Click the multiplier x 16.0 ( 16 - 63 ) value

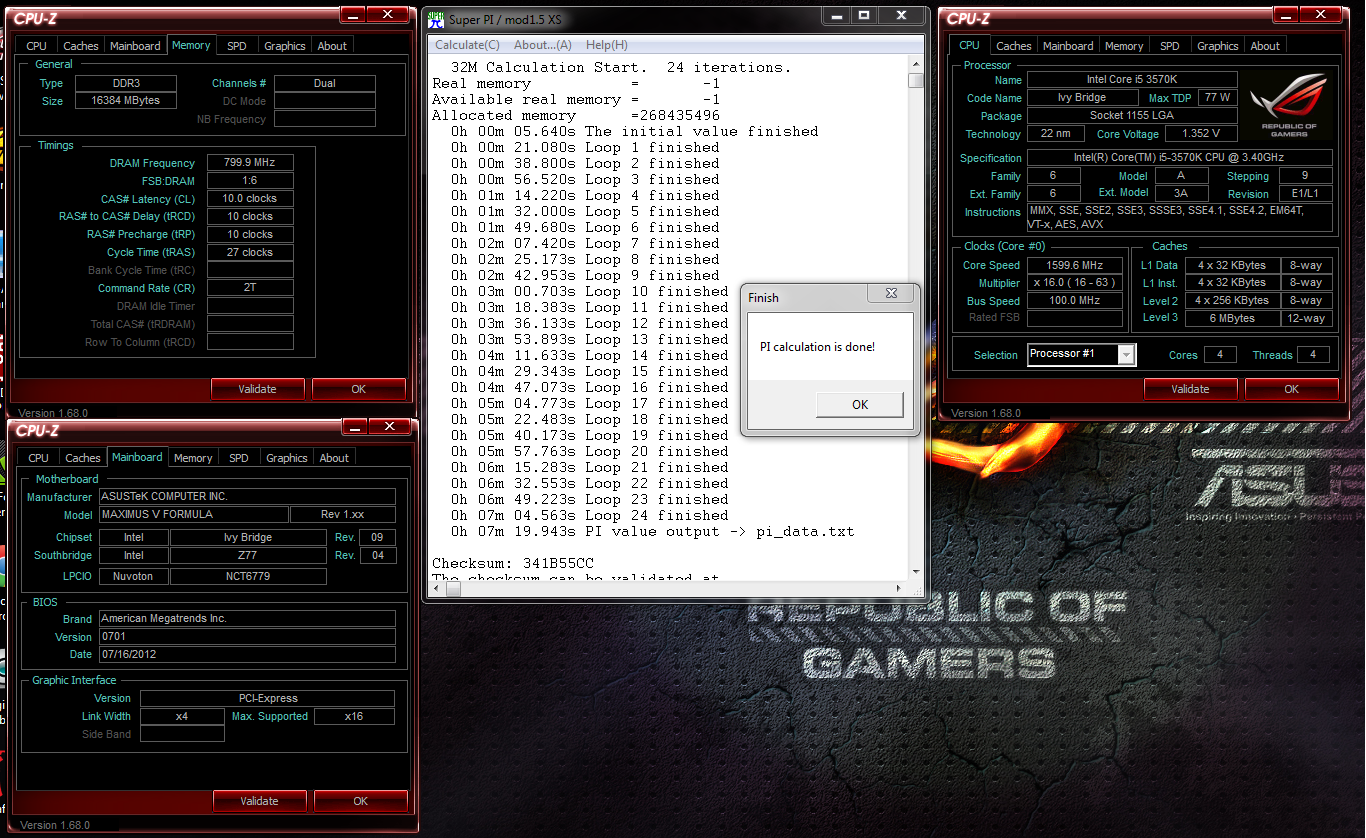[1075, 283]
